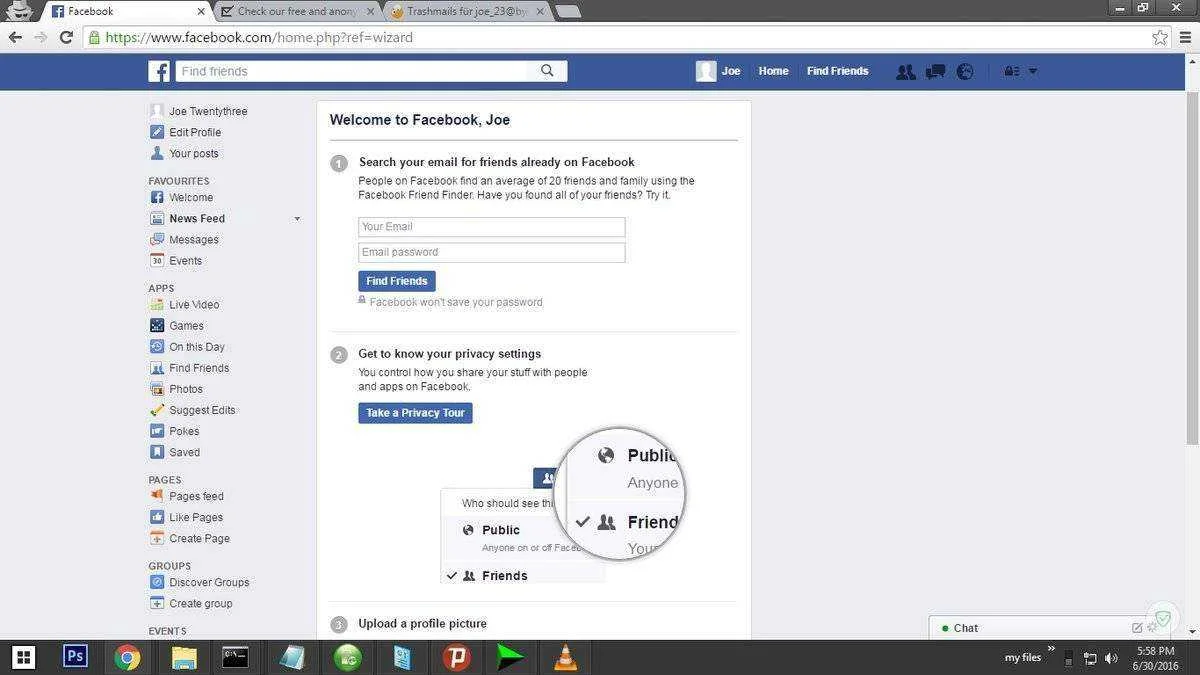Open On this Day app

tap(197, 346)
